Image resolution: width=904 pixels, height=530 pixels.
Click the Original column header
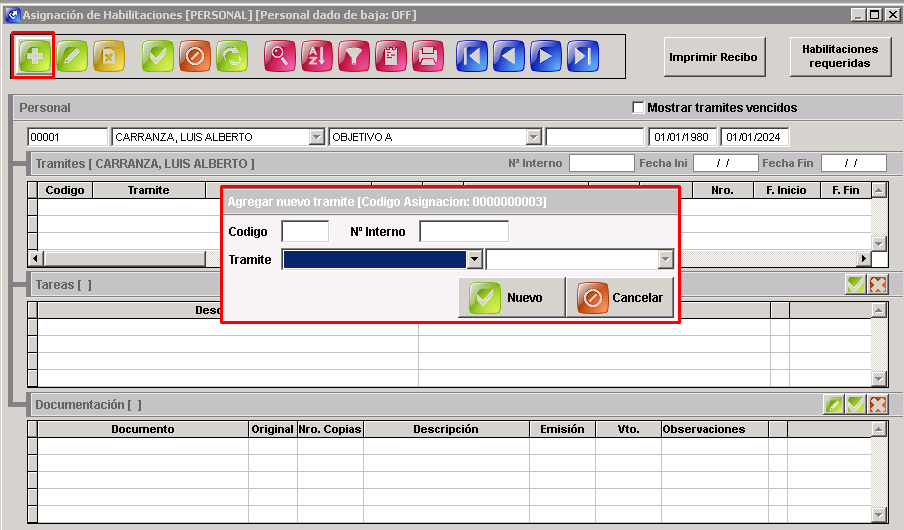(272, 429)
